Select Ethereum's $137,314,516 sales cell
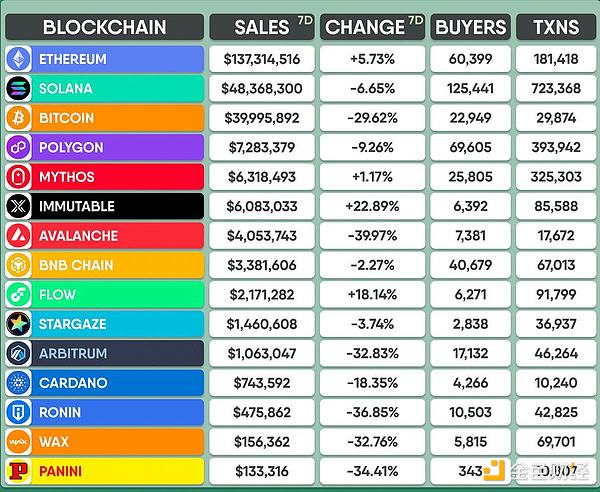 tap(262, 59)
